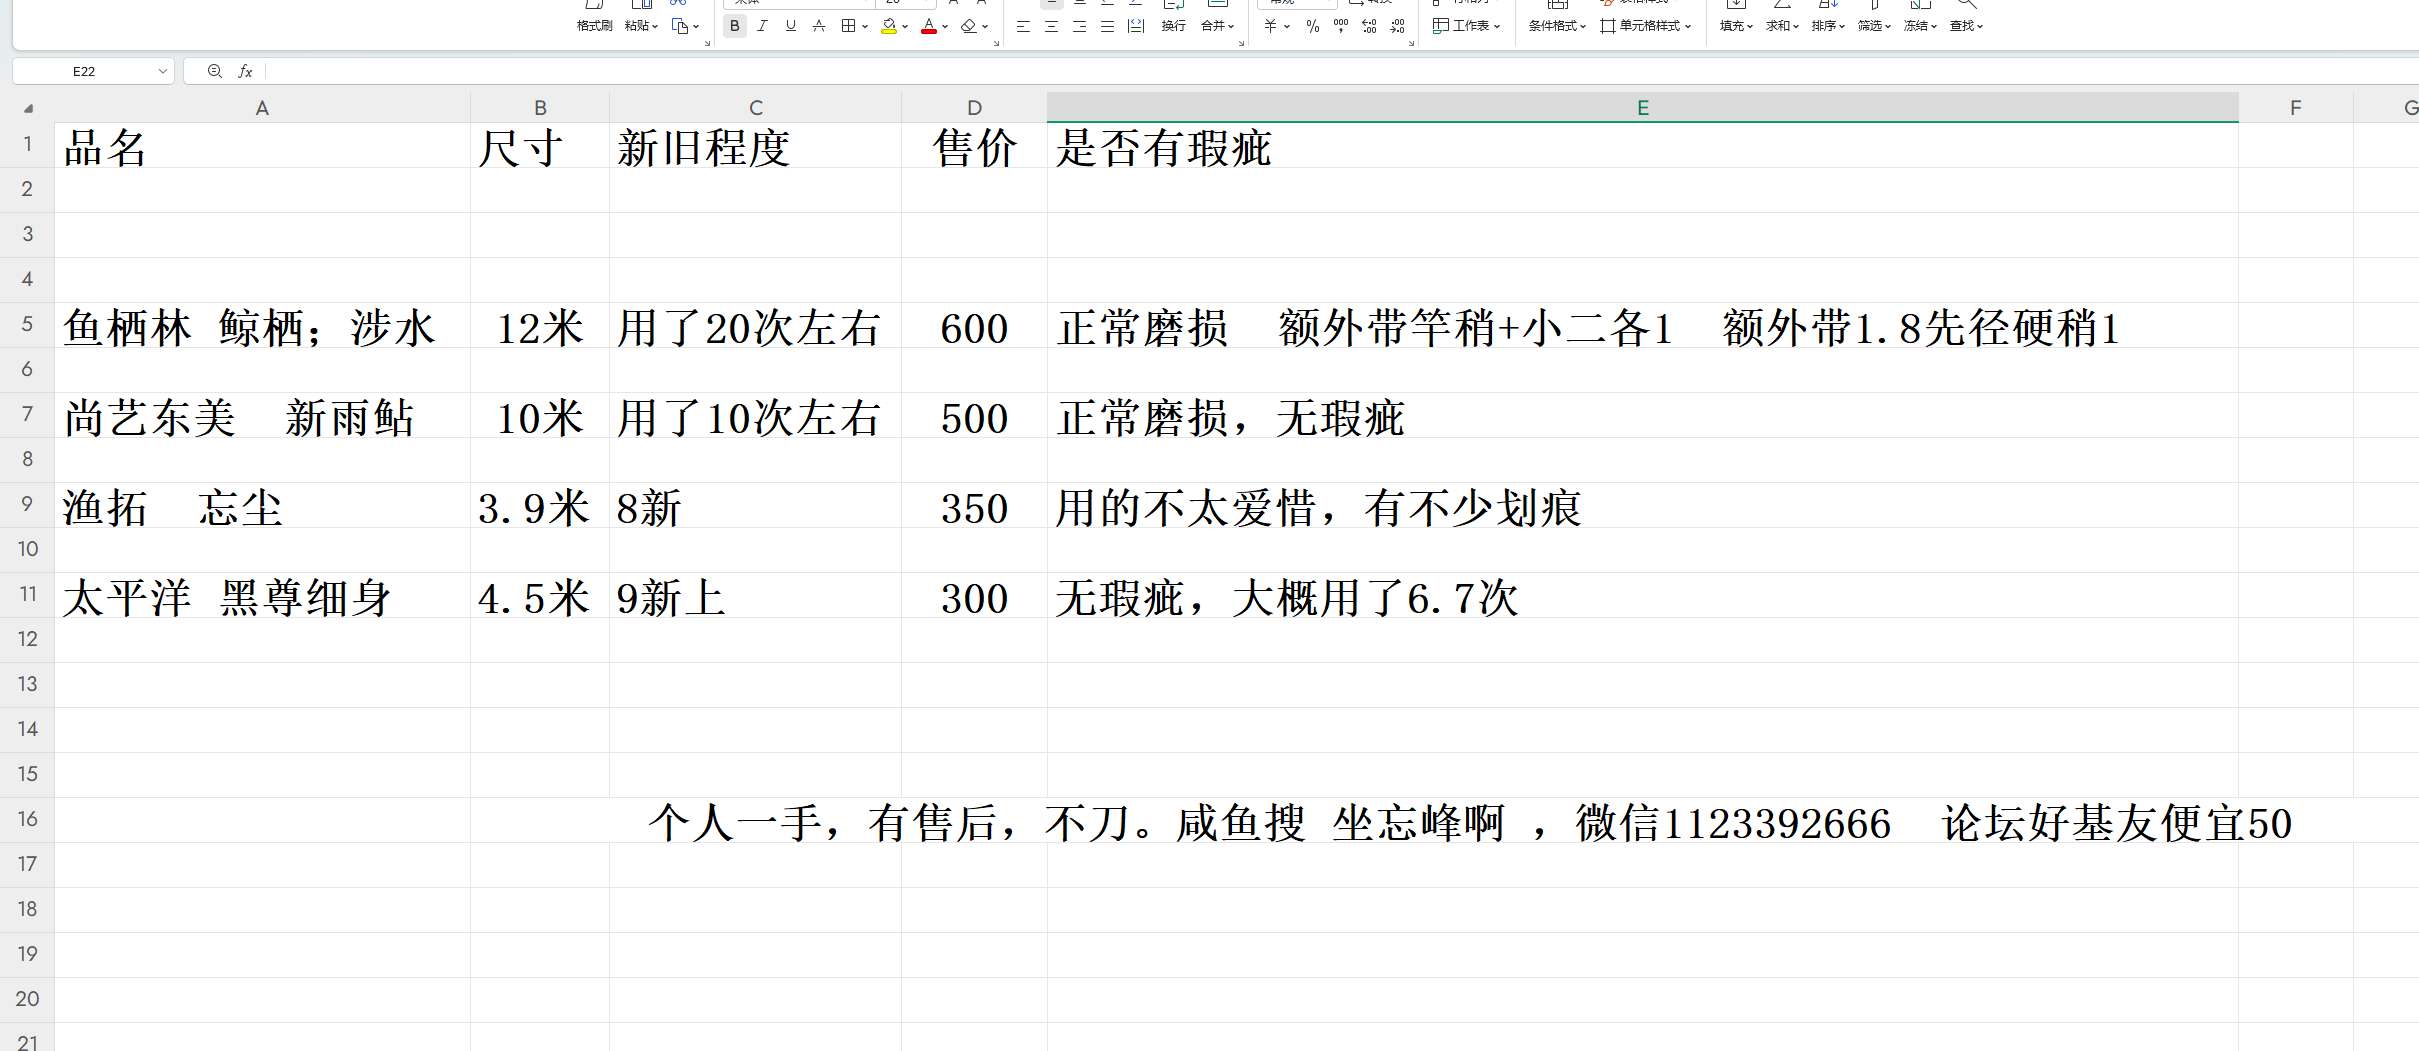Open 粘贴 paste dropdown

641,26
